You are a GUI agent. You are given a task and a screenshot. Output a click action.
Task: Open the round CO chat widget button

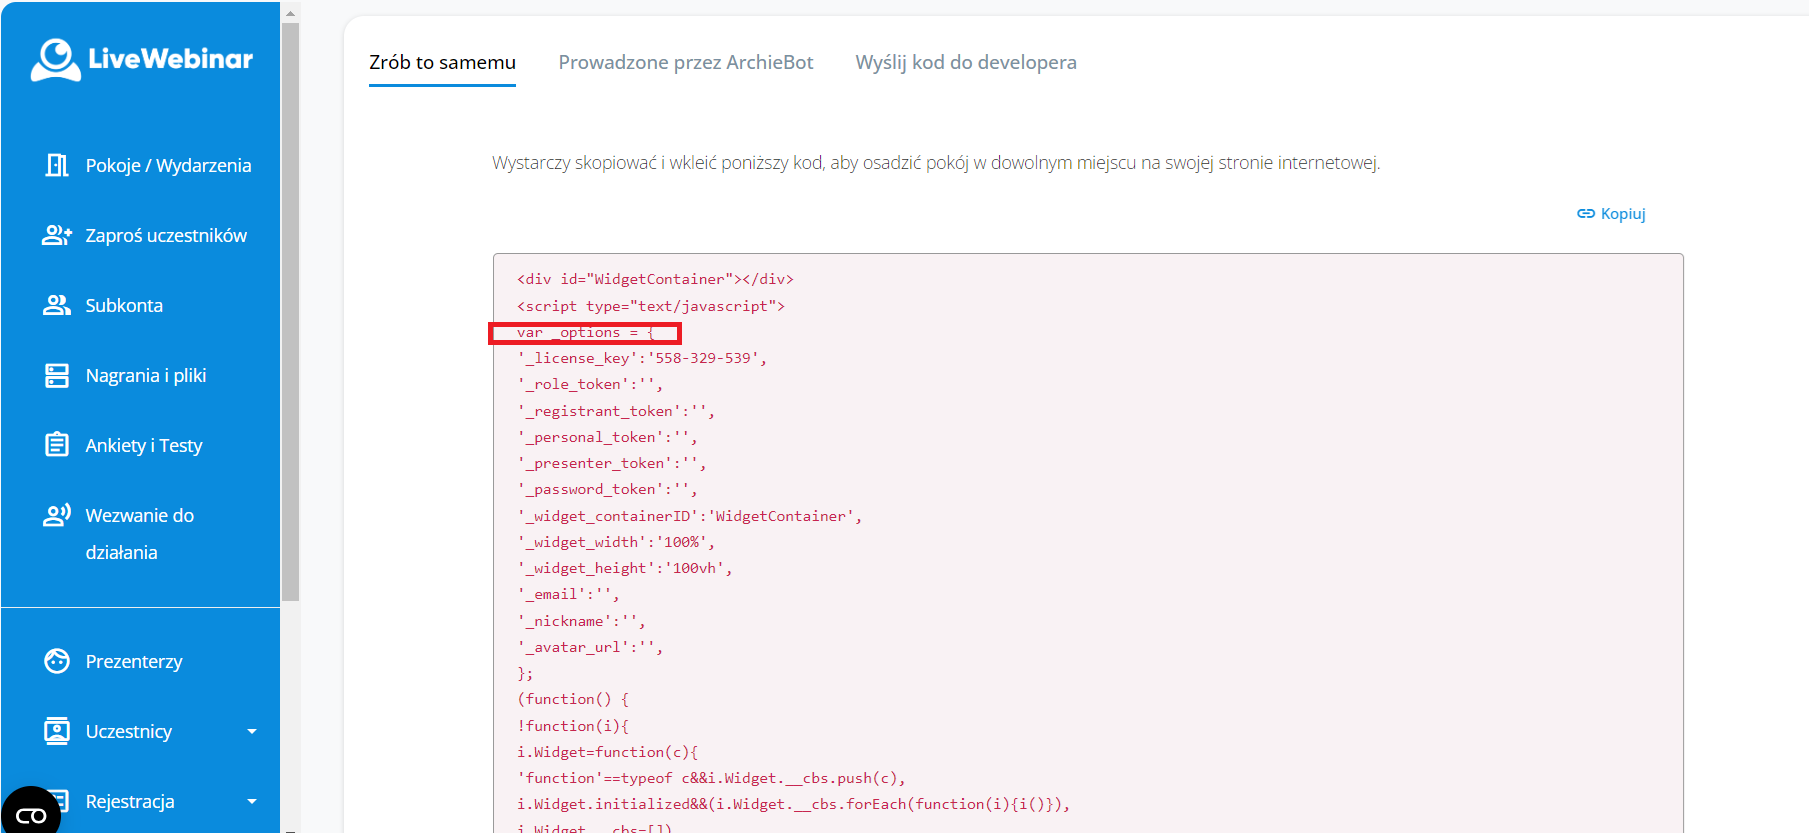[x=30, y=814]
